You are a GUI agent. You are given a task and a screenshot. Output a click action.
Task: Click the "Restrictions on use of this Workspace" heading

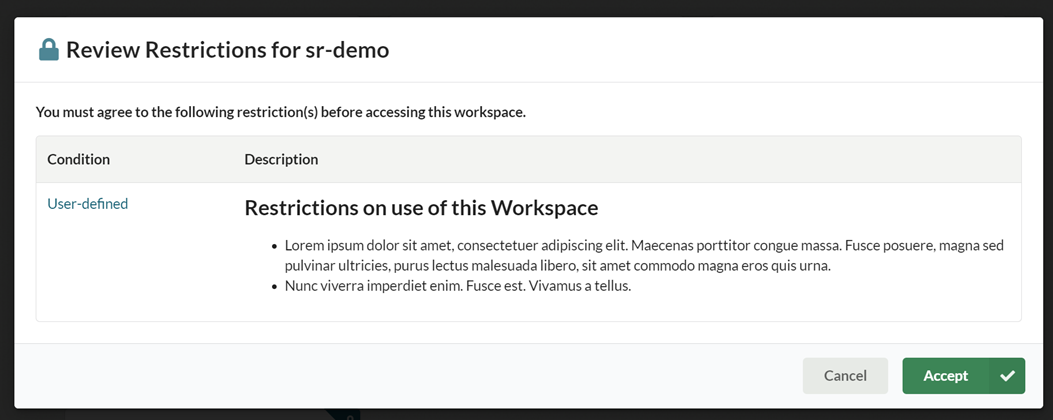click(421, 208)
